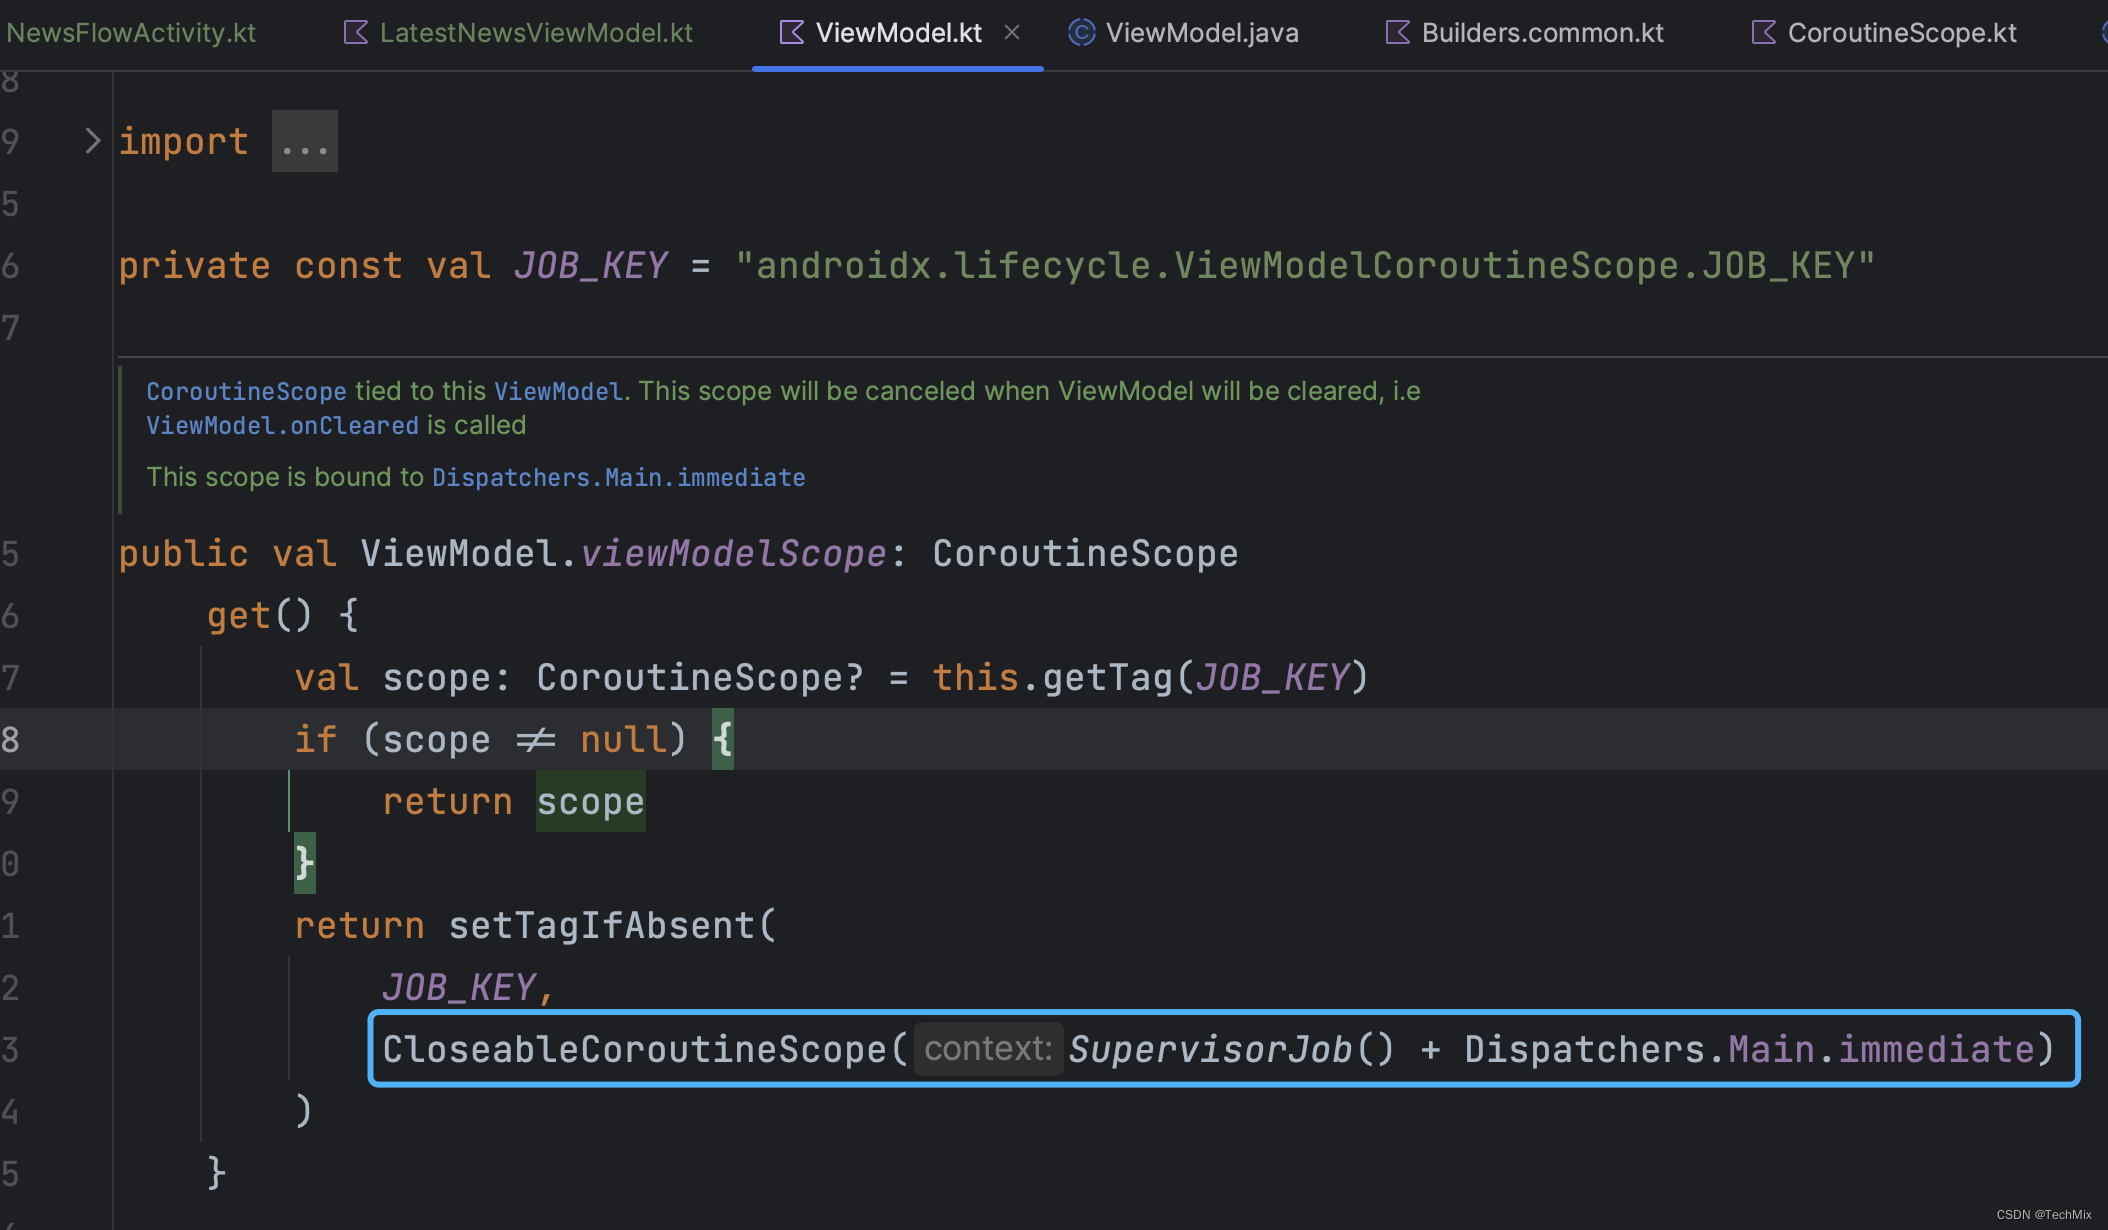Click the ViewModel link in doc comment
The image size is (2108, 1230).
557,391
